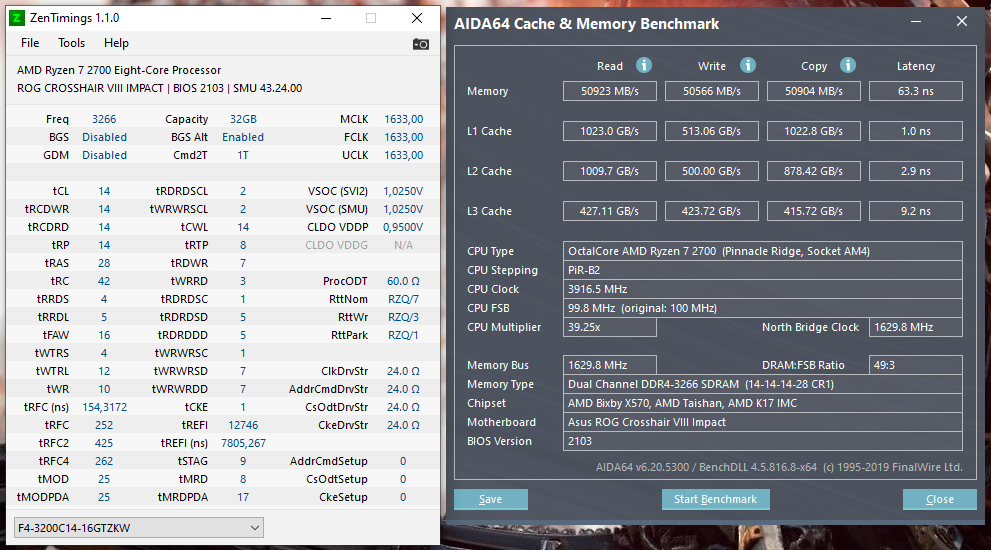
Task: Click the CPU Type field in AIDA64
Action: (763, 251)
